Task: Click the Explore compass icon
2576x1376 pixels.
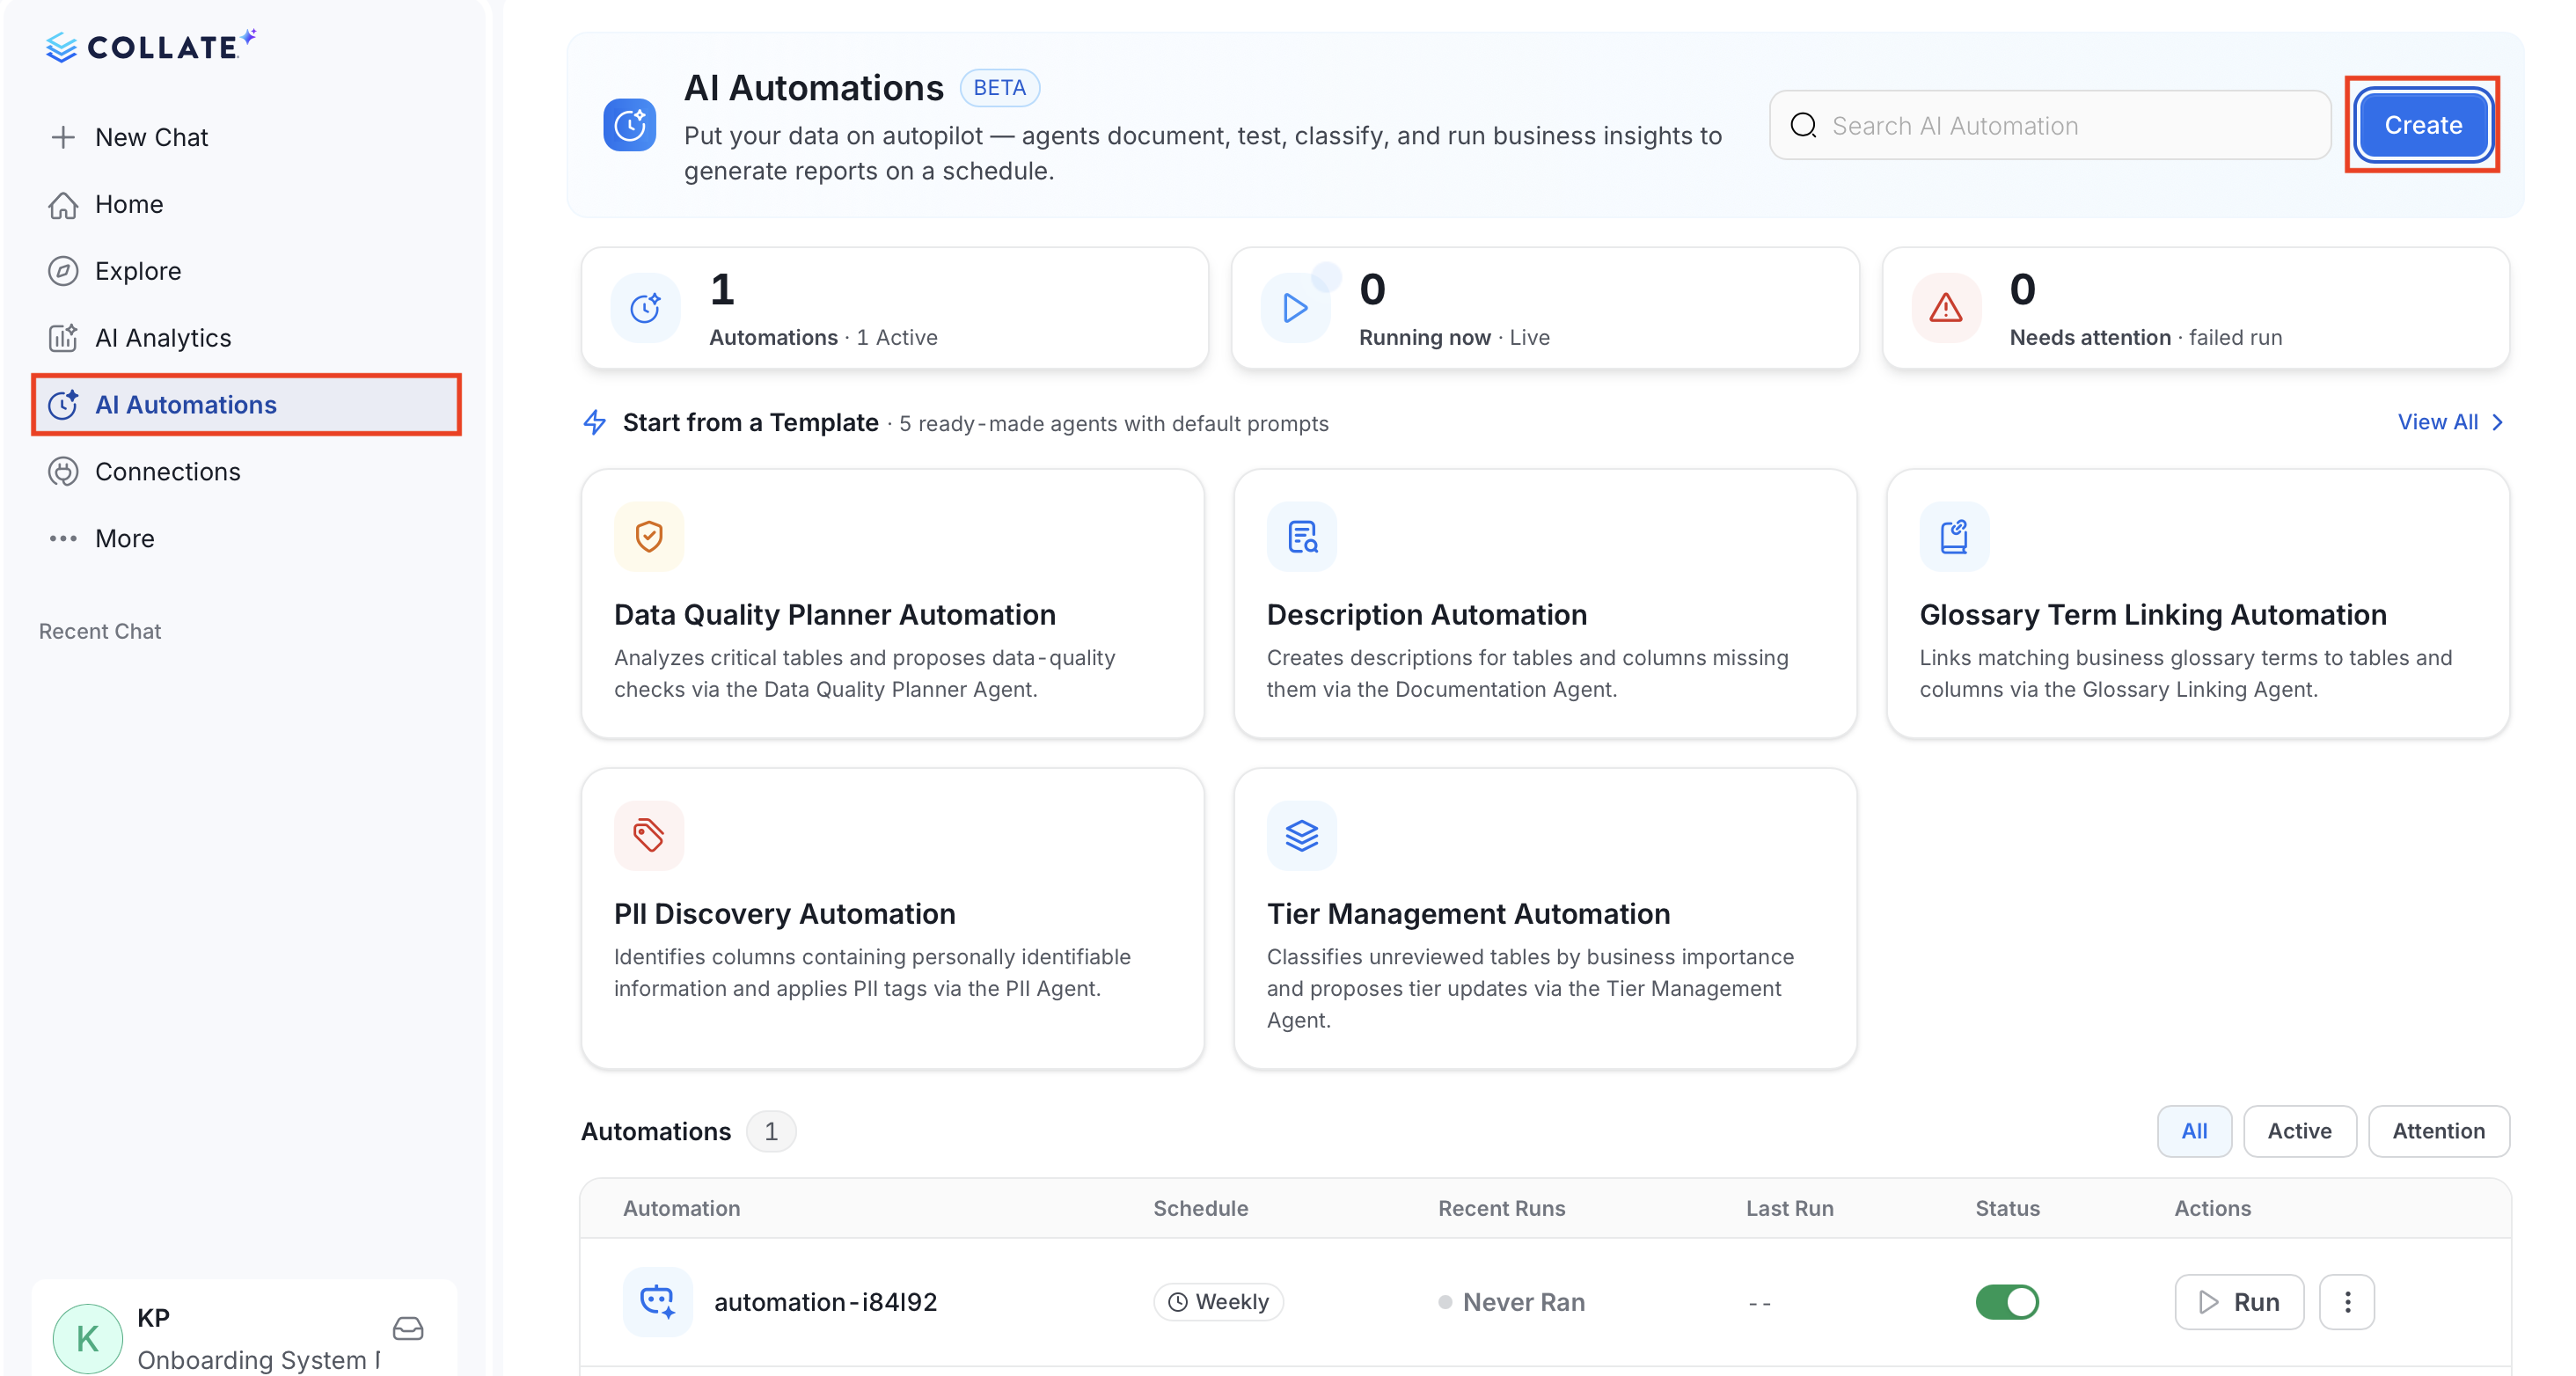Action: click(63, 271)
